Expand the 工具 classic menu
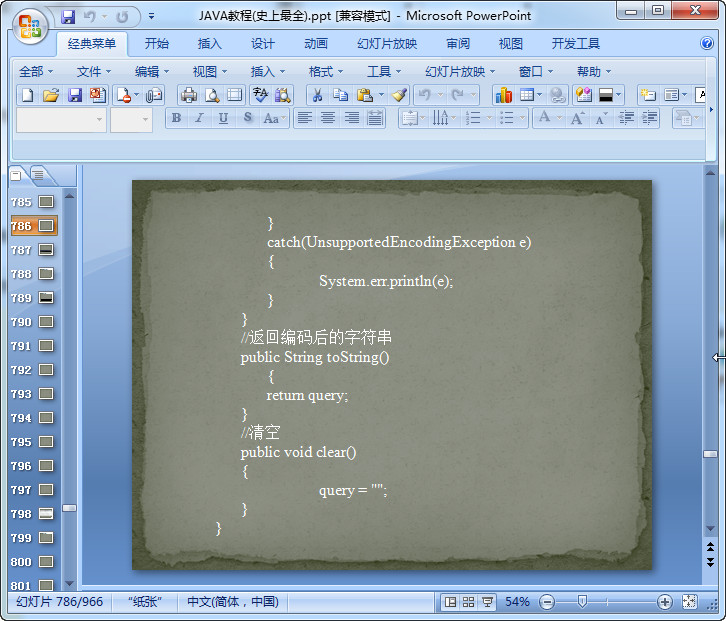Screen dimensions: 726x621 [383, 72]
